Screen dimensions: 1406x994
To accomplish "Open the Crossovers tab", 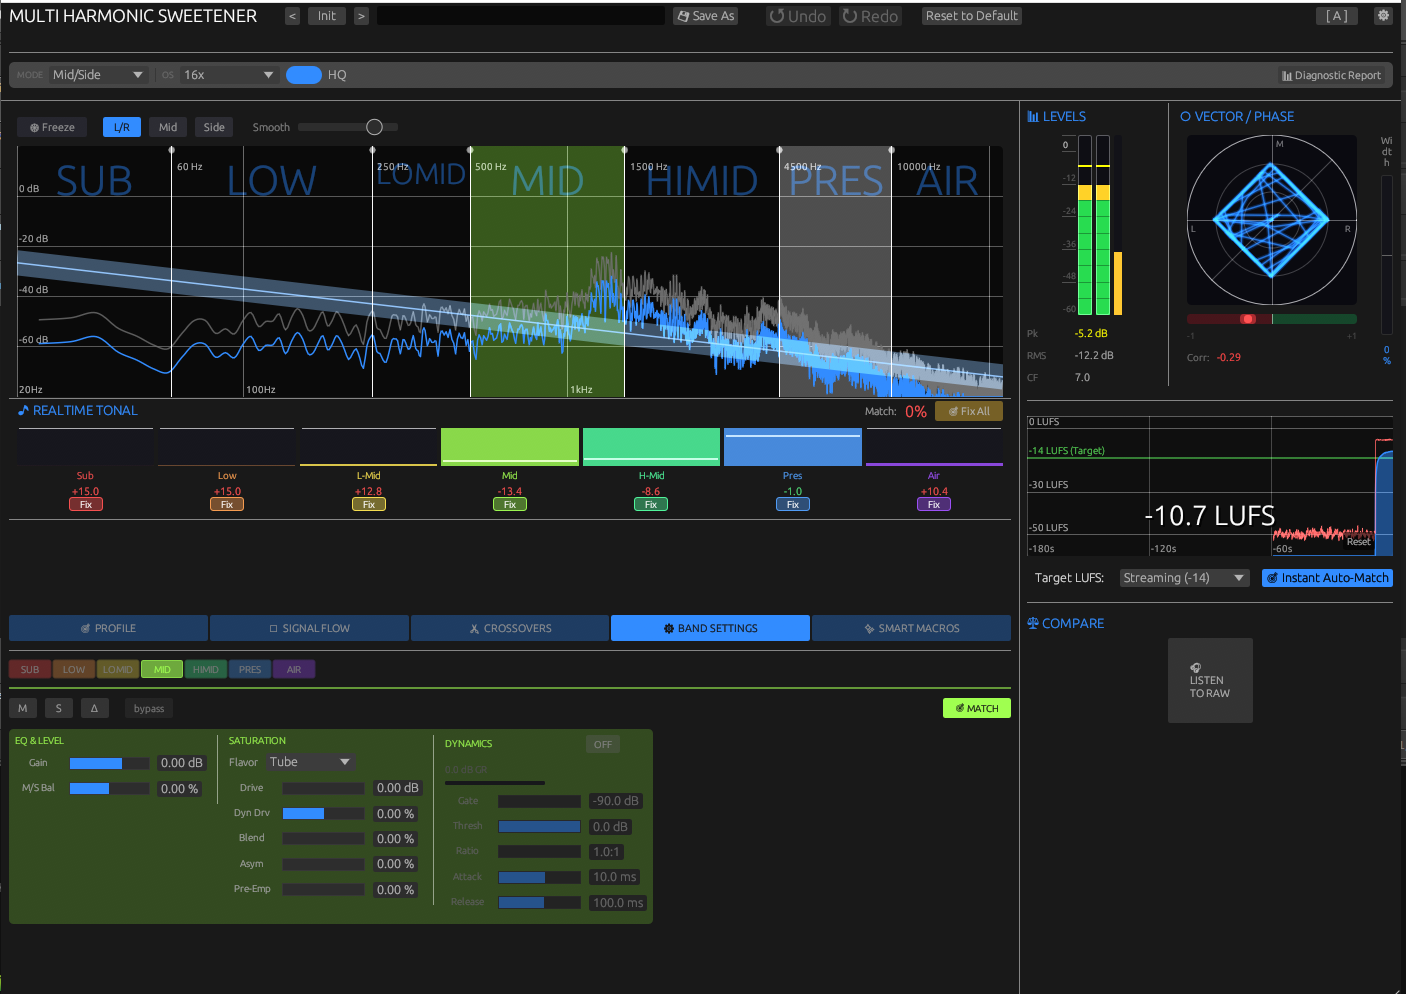I will pyautogui.click(x=510, y=628).
